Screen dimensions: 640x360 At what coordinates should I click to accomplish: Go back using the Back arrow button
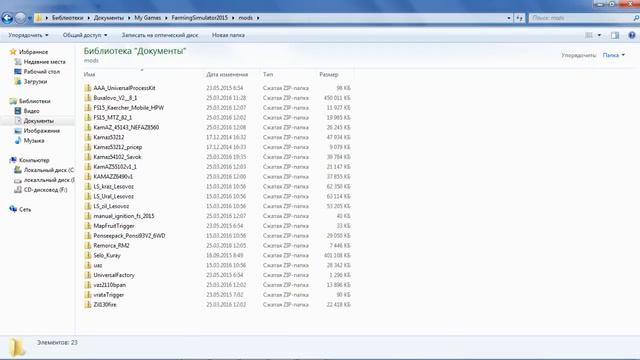(x=7, y=18)
